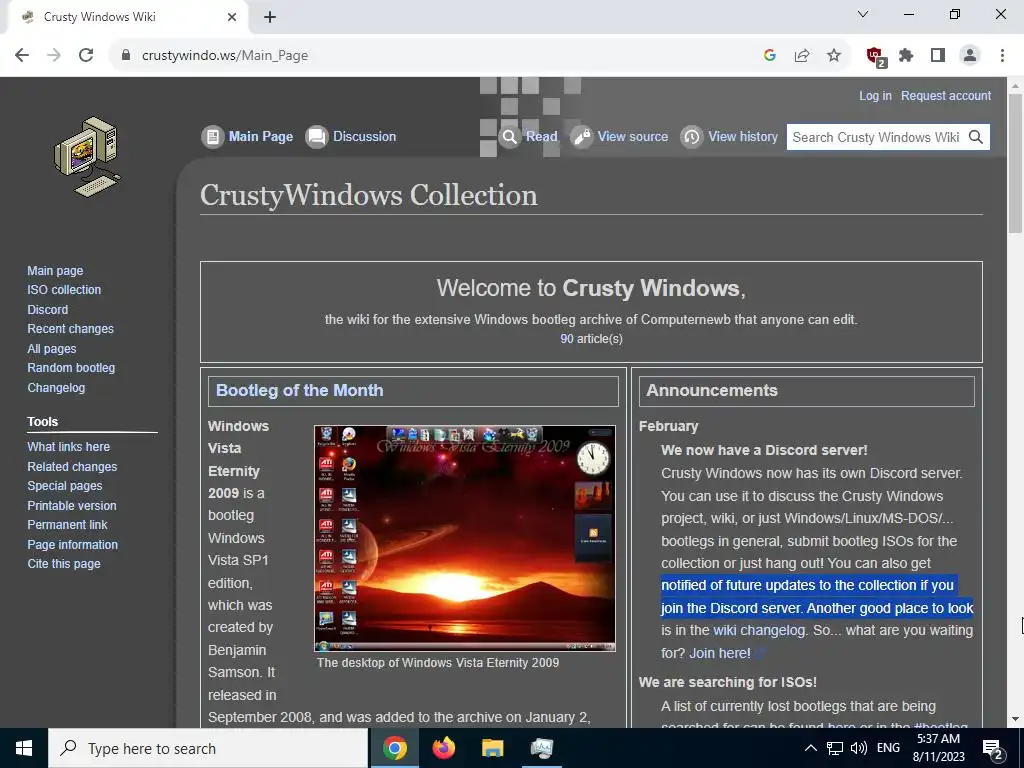Click the address bar URL
The height and width of the screenshot is (768, 1024).
(225, 56)
